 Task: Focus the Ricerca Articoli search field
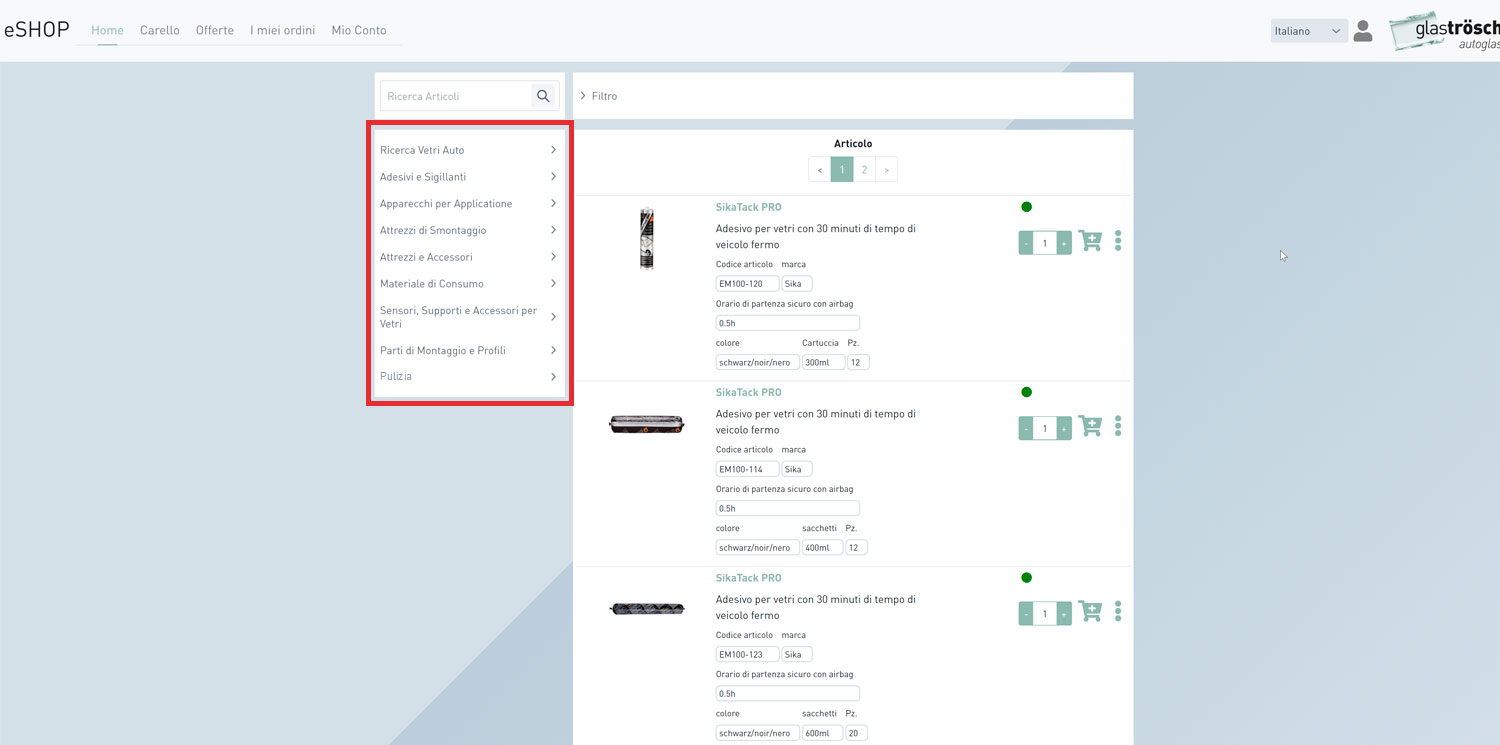click(456, 96)
